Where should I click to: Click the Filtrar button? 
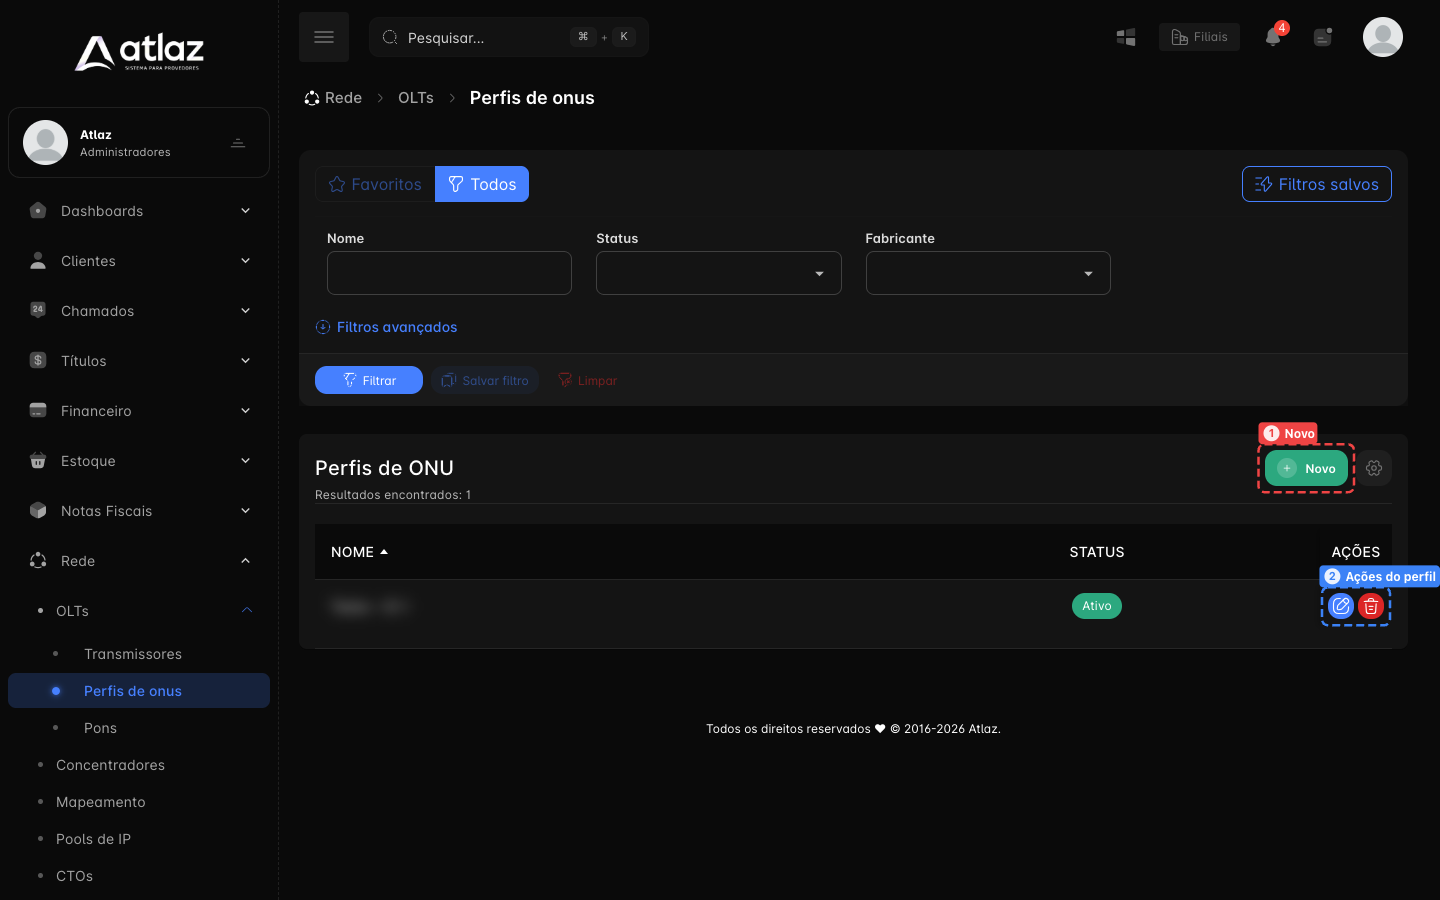(x=369, y=380)
